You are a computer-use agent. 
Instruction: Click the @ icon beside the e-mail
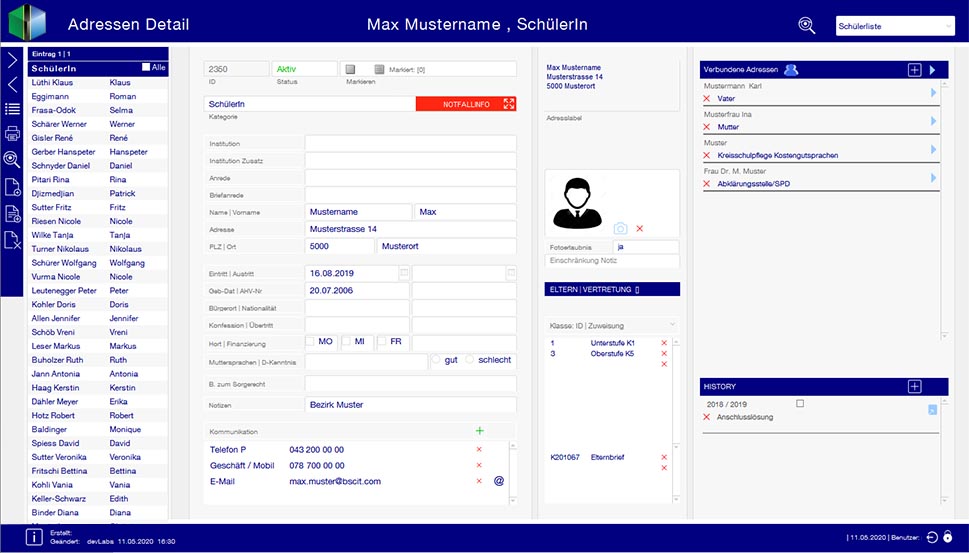tap(498, 481)
